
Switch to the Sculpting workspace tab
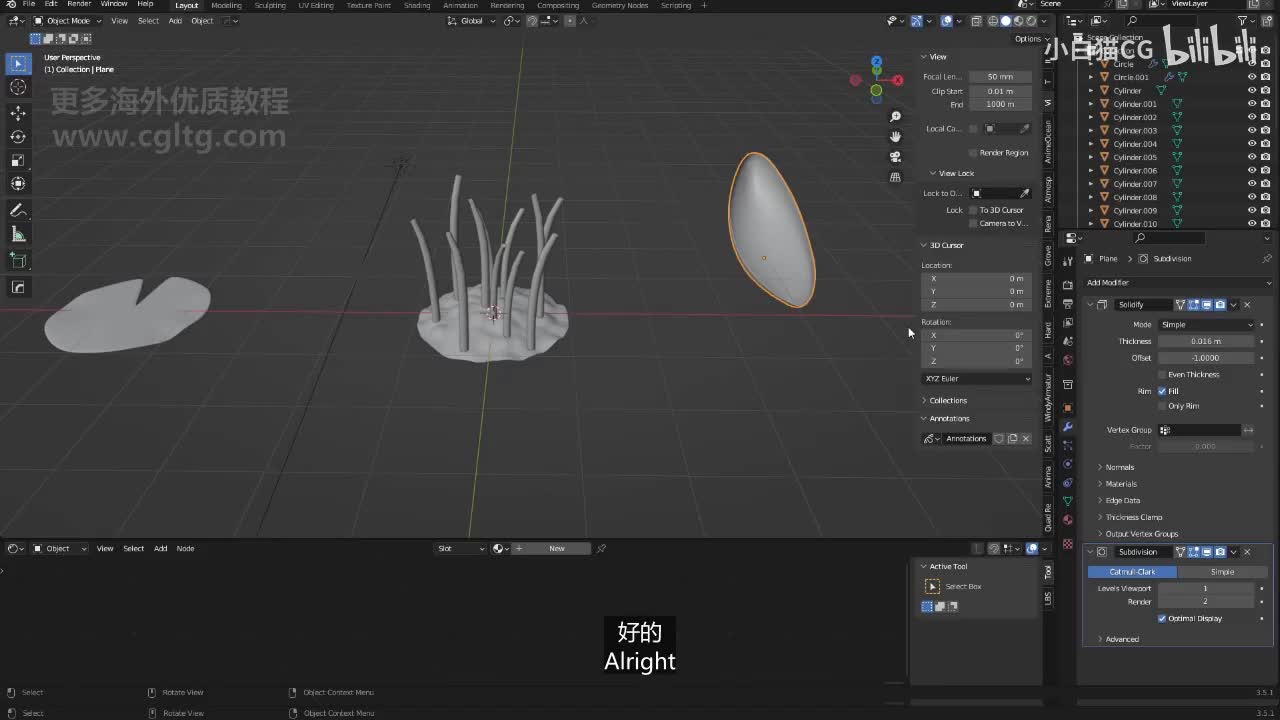270,5
